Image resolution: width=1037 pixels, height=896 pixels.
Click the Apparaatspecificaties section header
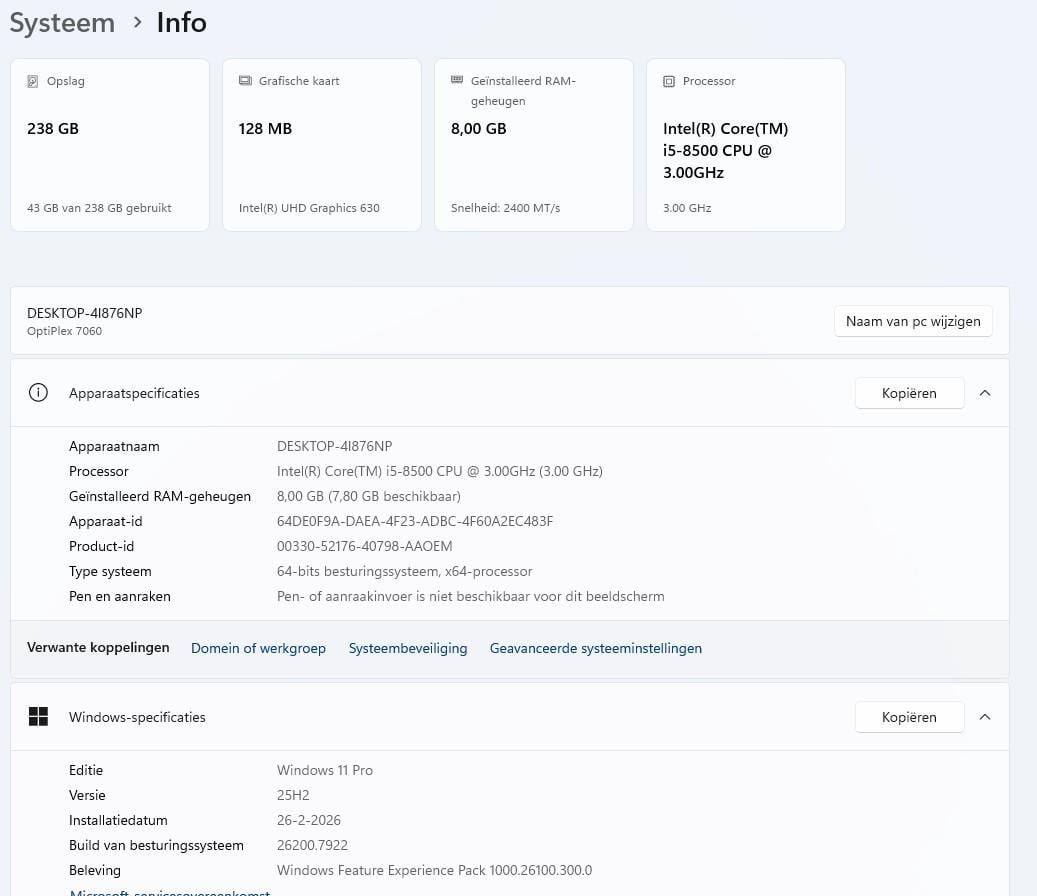click(134, 393)
